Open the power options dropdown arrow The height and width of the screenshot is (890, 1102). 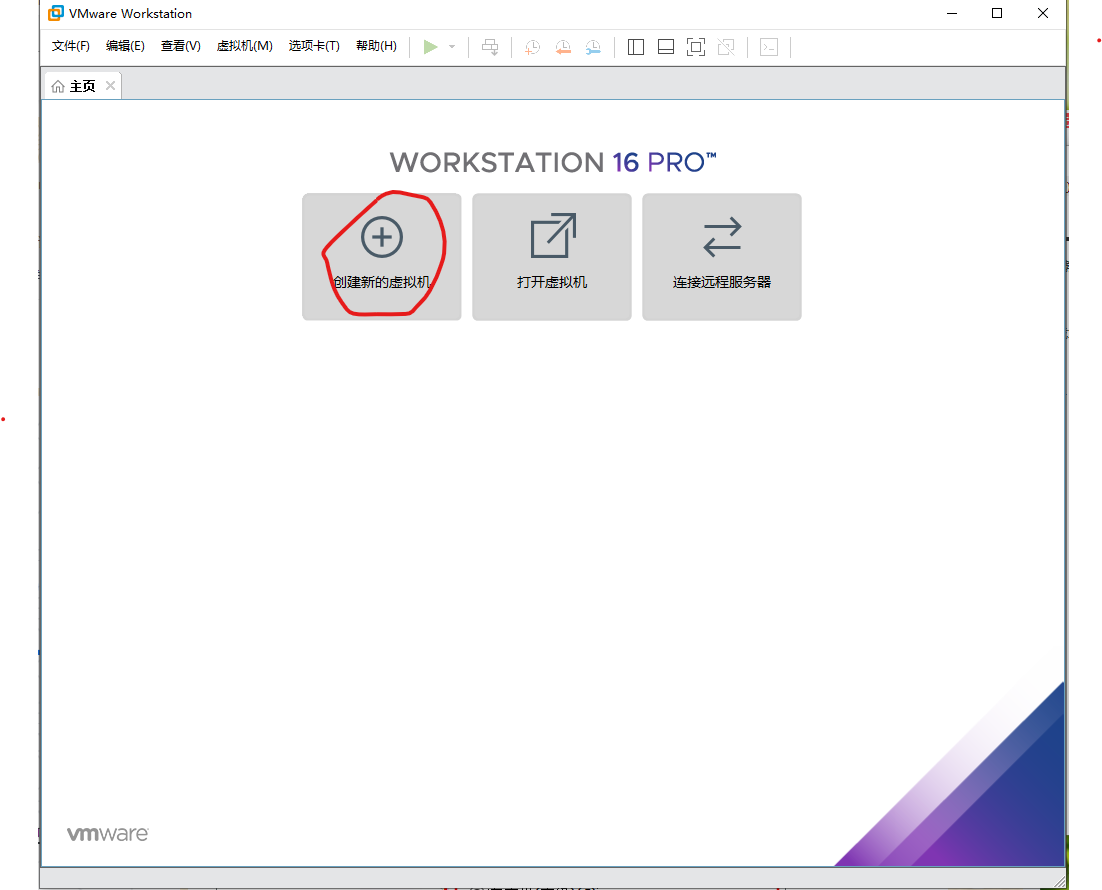pos(452,47)
